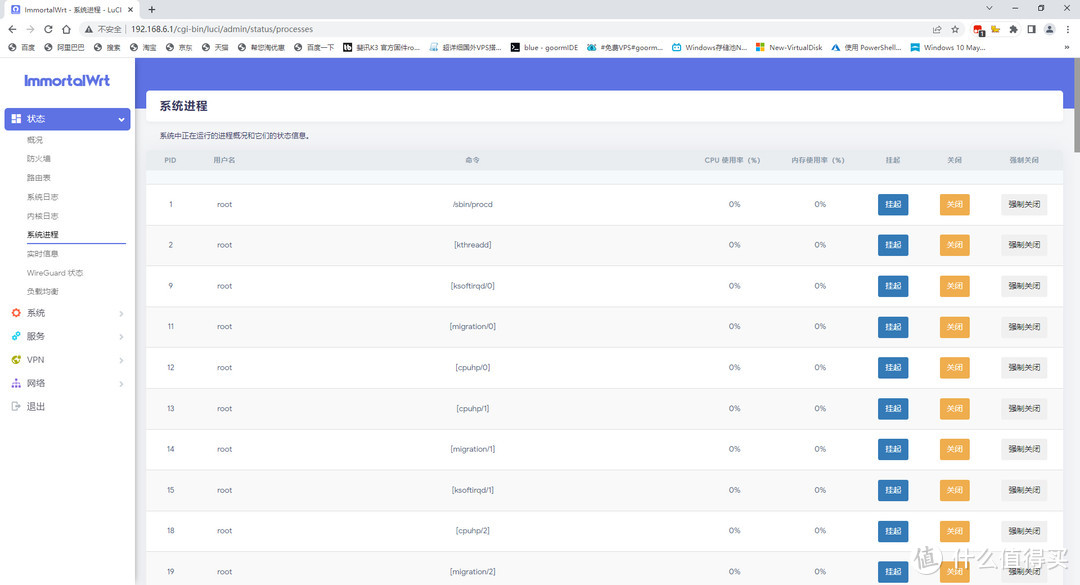Image resolution: width=1080 pixels, height=585 pixels.
Task: Select the 系统进程 sidebar item
Action: click(x=43, y=235)
